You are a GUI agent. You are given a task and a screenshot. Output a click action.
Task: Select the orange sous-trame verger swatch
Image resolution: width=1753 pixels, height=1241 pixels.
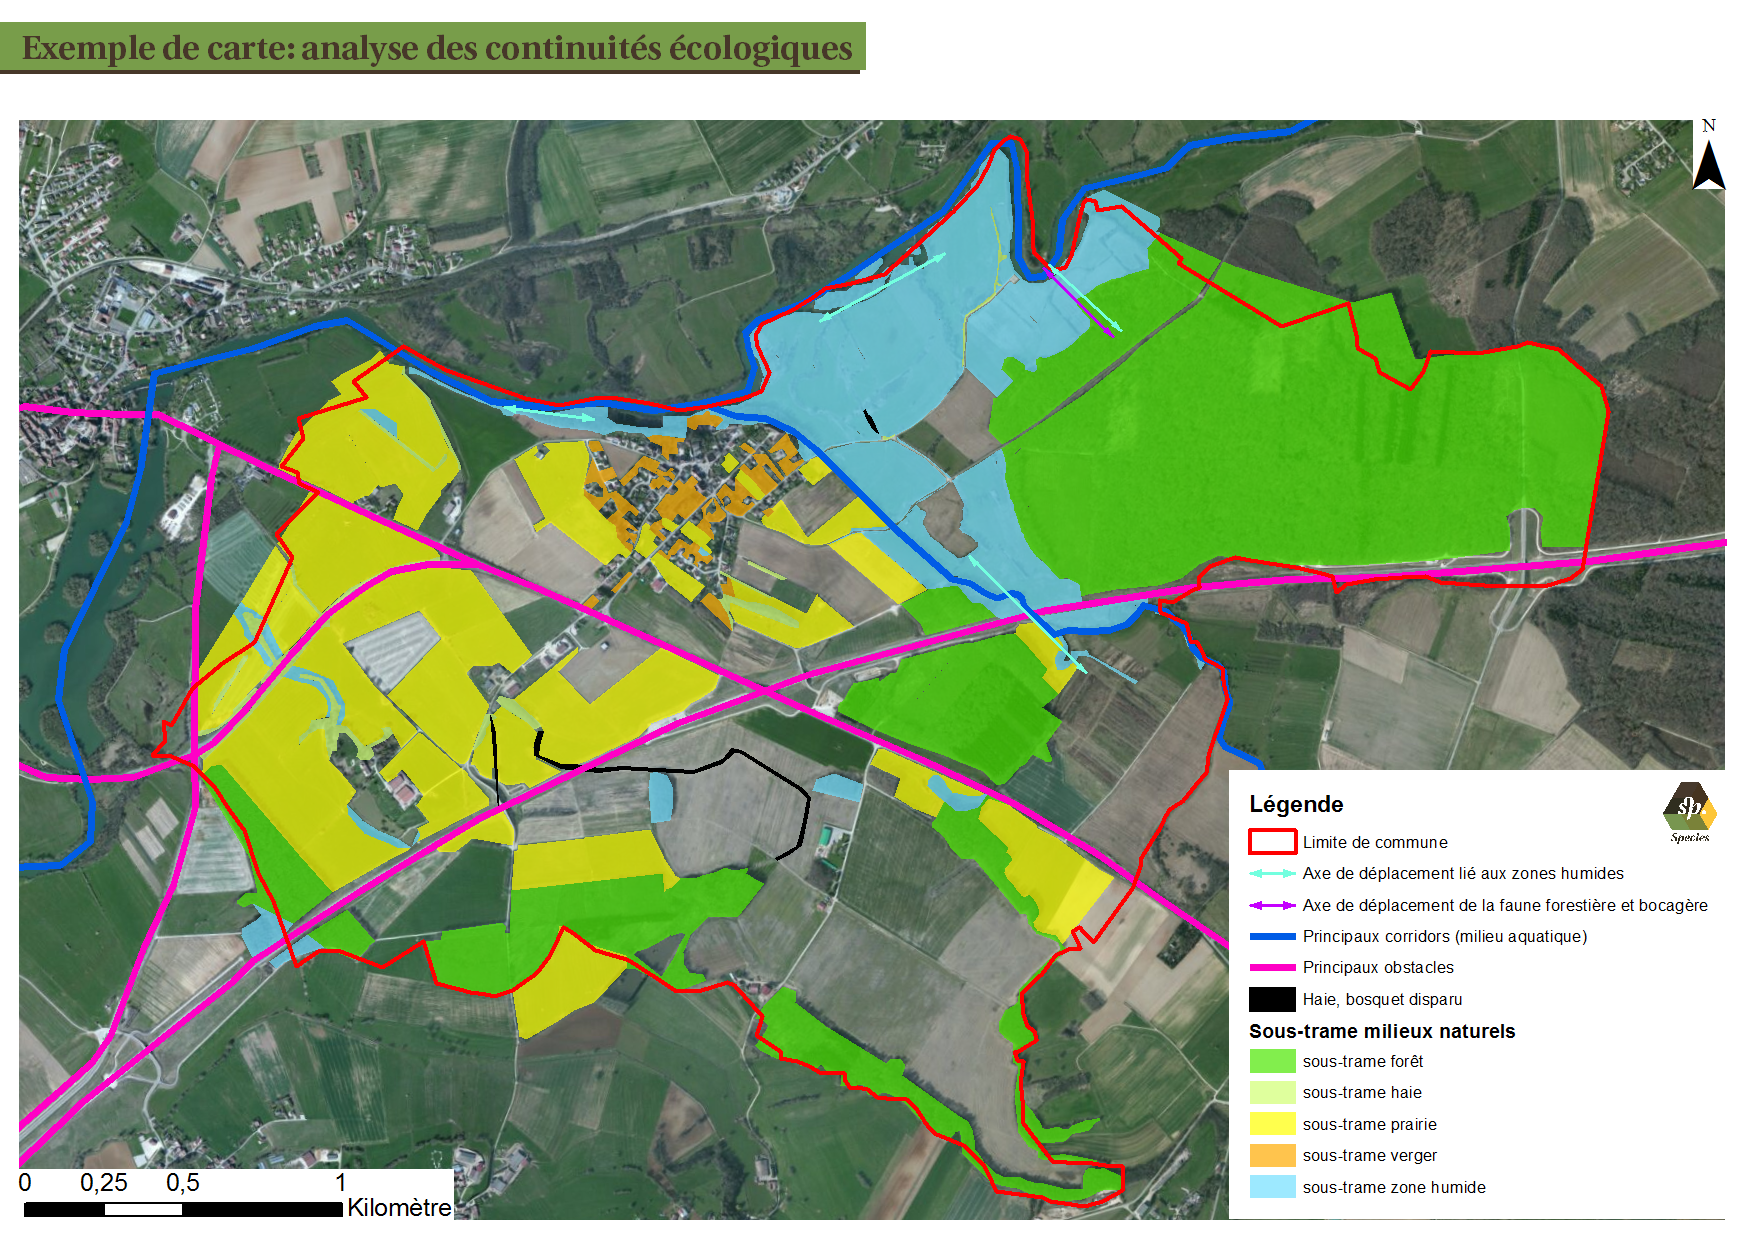point(1272,1155)
